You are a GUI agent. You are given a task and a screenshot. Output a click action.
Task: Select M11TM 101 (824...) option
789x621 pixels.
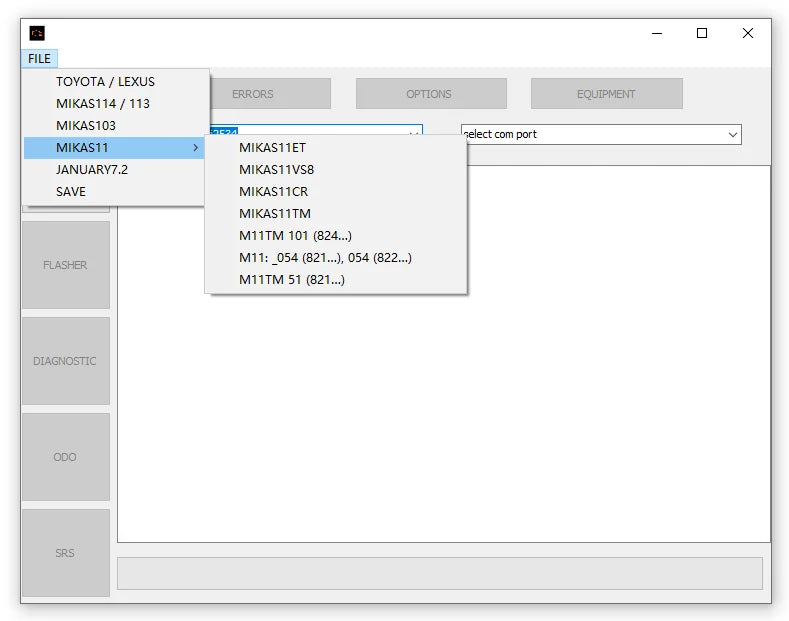pos(295,236)
